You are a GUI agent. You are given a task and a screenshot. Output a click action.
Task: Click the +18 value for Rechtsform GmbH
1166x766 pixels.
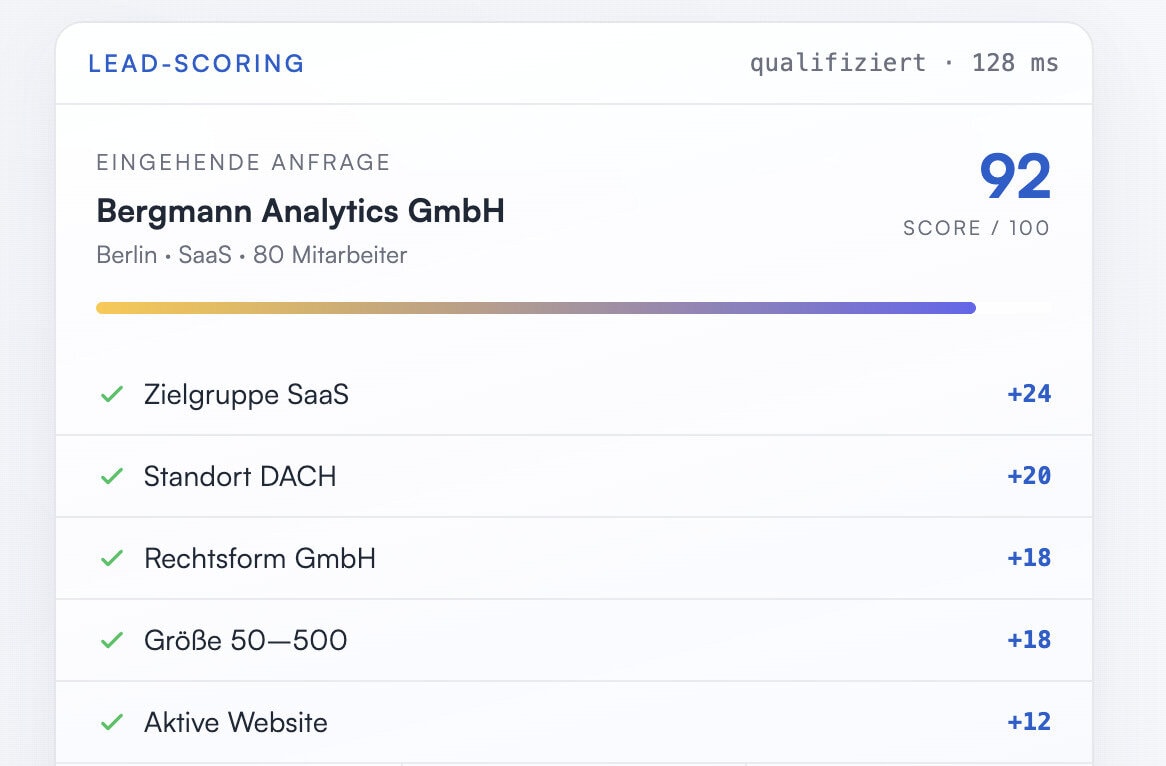[x=1029, y=557]
